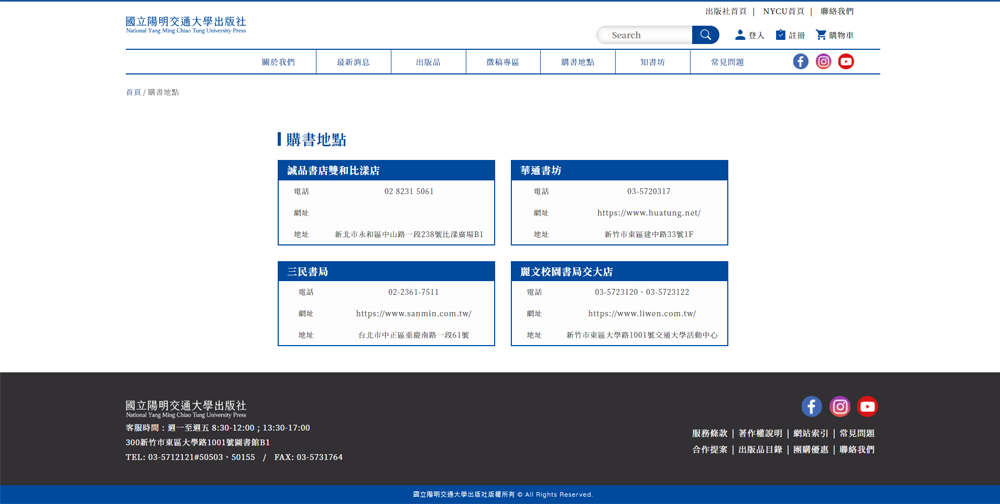Click the 誠品書店雙和比漾店 card header

pos(386,170)
